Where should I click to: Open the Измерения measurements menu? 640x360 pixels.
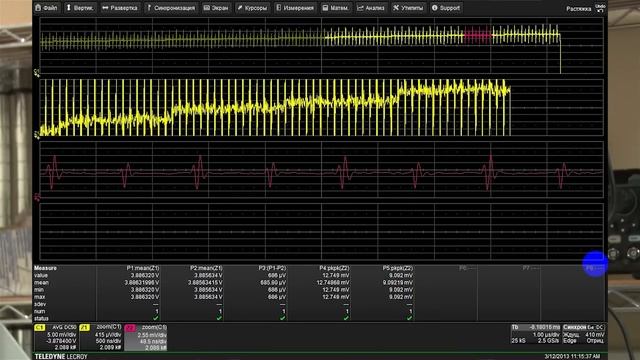pyautogui.click(x=295, y=8)
